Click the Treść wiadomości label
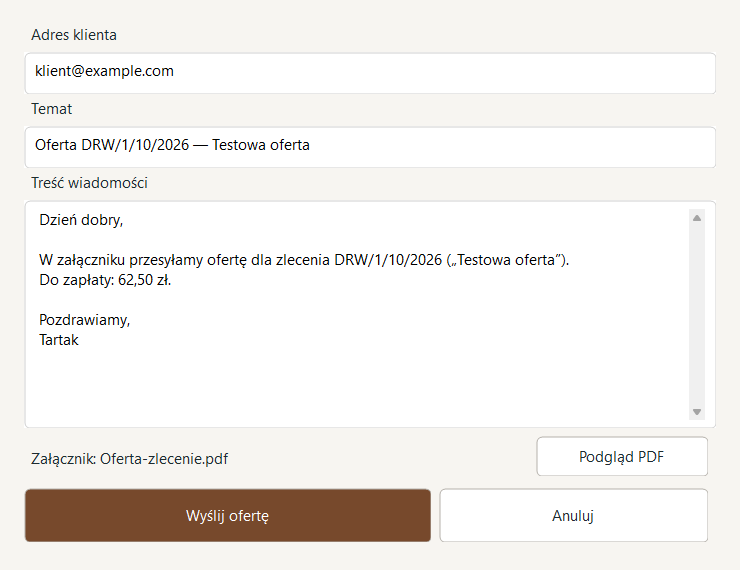The height and width of the screenshot is (570, 740). pos(89,183)
